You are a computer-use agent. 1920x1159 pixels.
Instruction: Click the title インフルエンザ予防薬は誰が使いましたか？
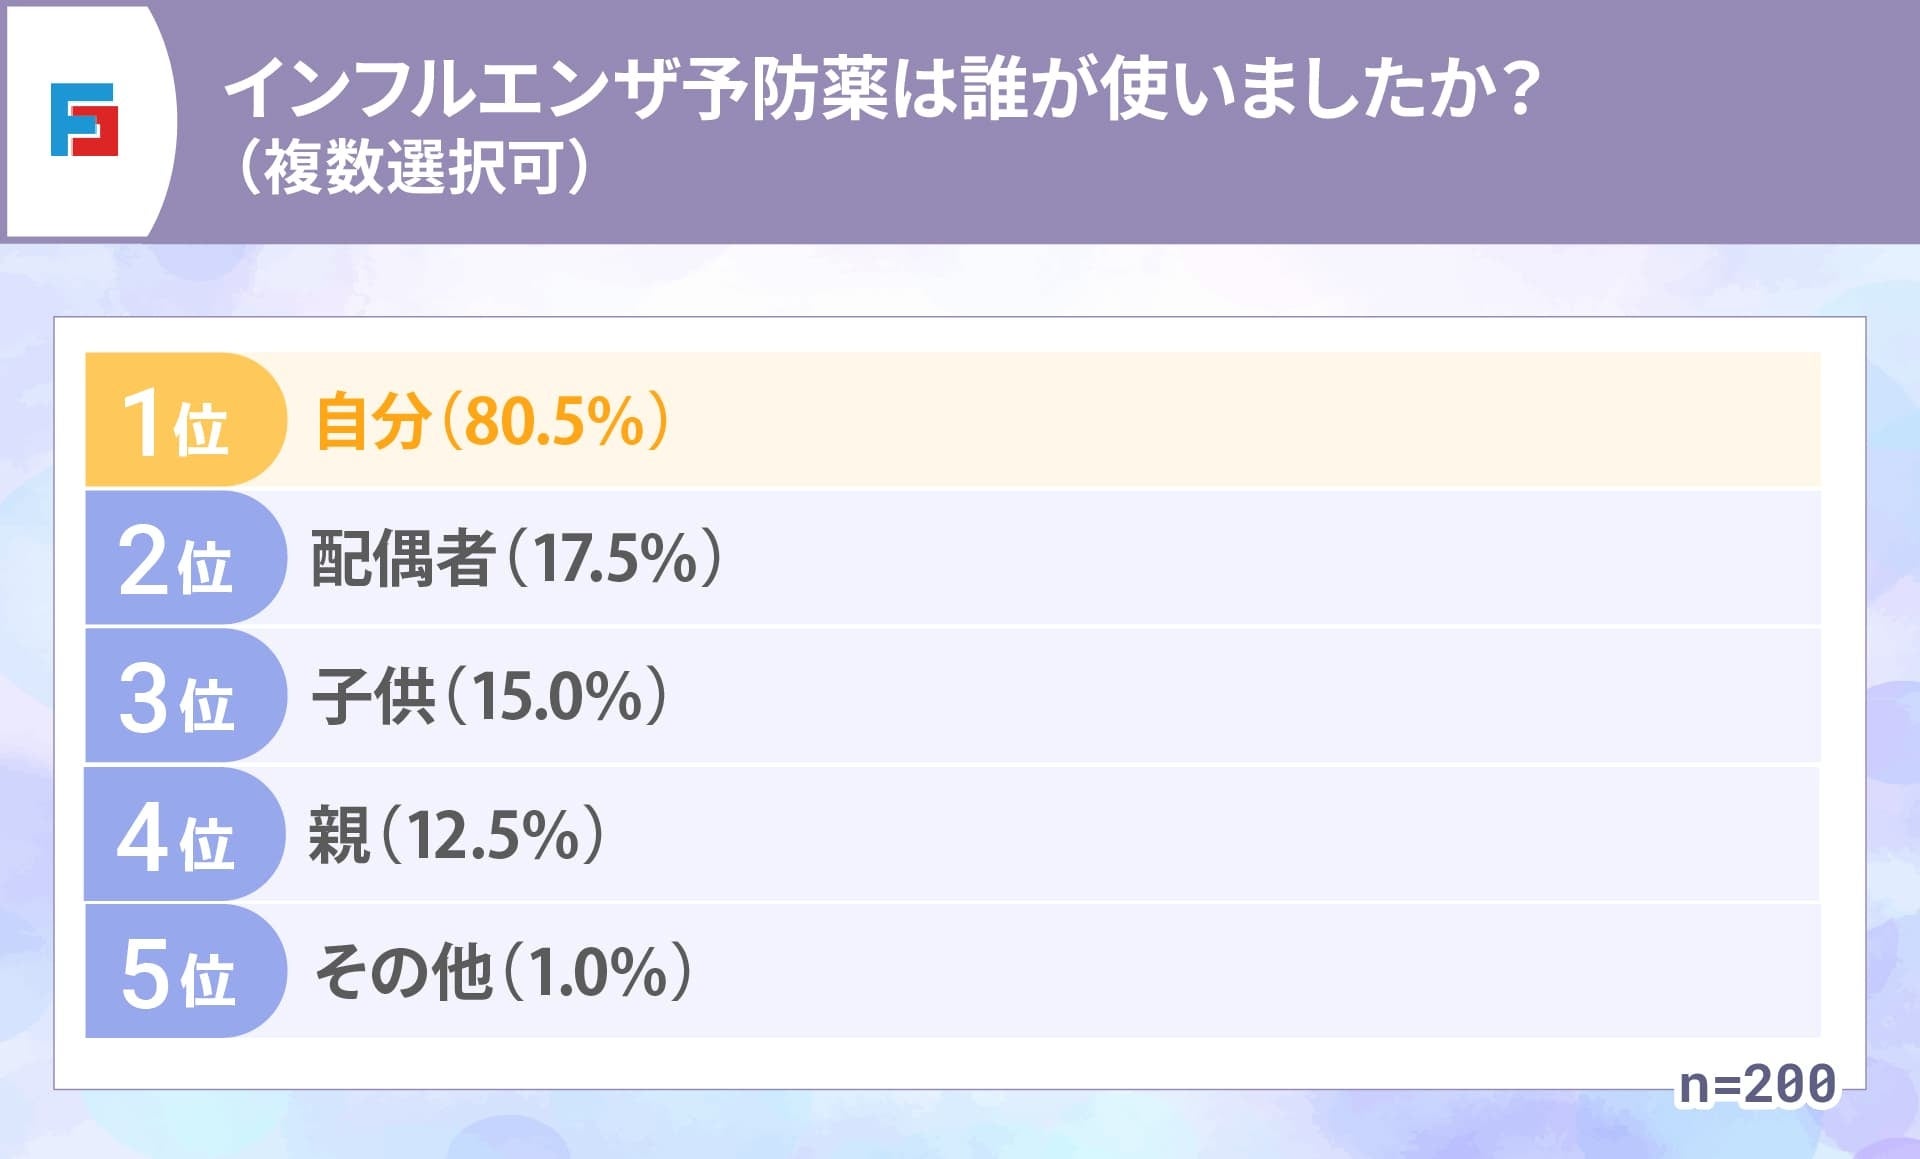880,88
